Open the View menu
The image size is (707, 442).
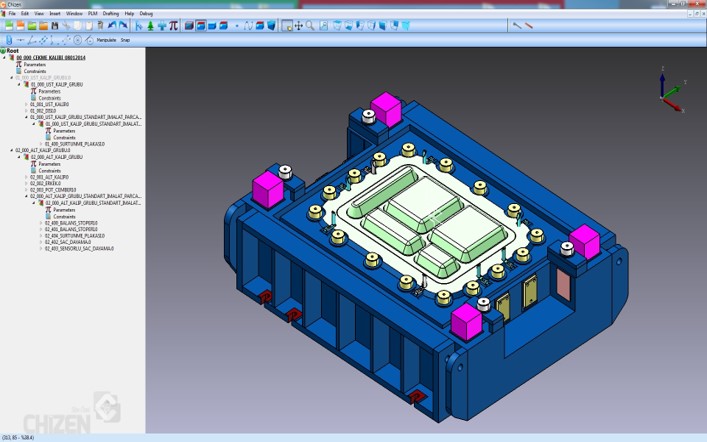39,14
